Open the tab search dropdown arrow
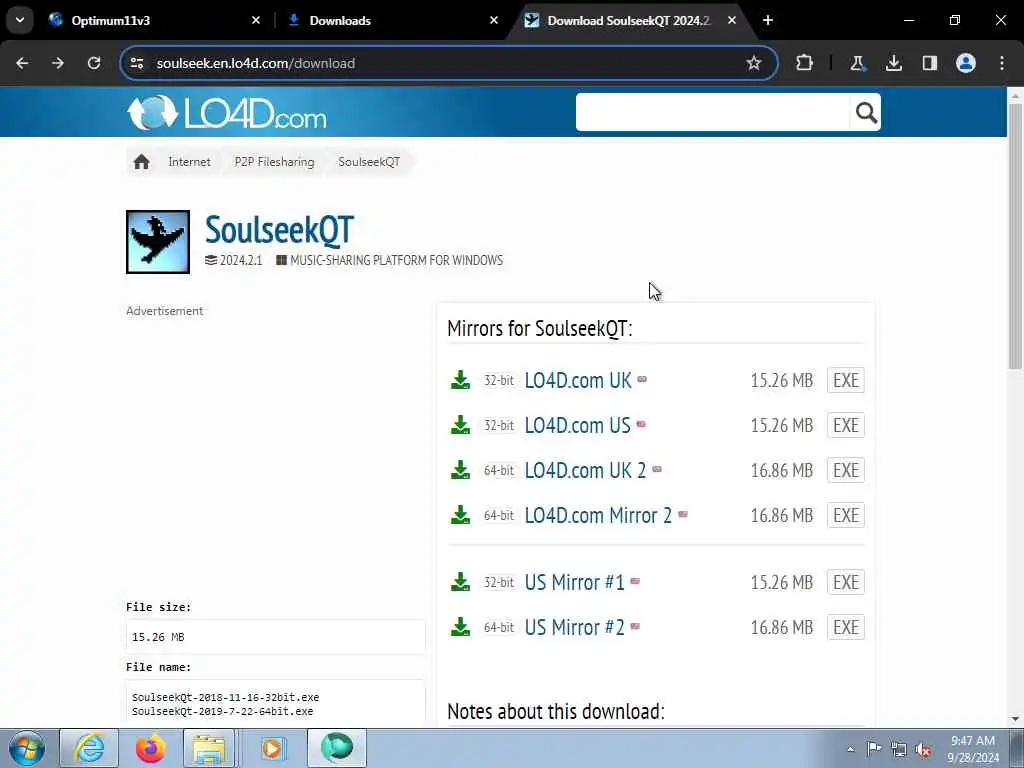Viewport: 1024px width, 768px height. click(20, 20)
